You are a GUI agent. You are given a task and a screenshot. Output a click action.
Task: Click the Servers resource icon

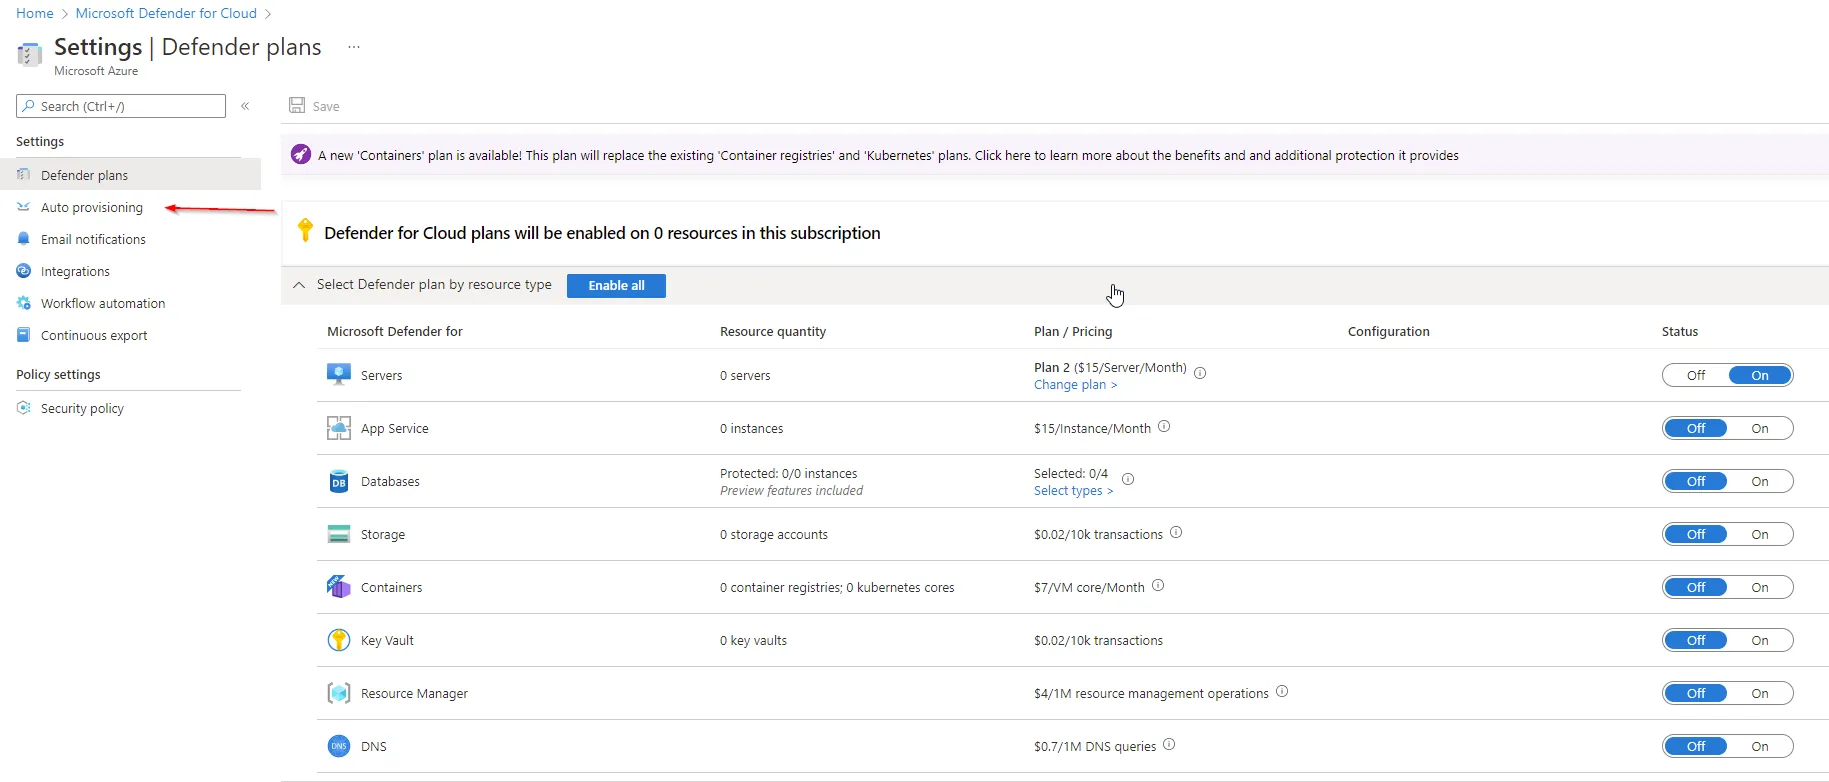pyautogui.click(x=339, y=375)
